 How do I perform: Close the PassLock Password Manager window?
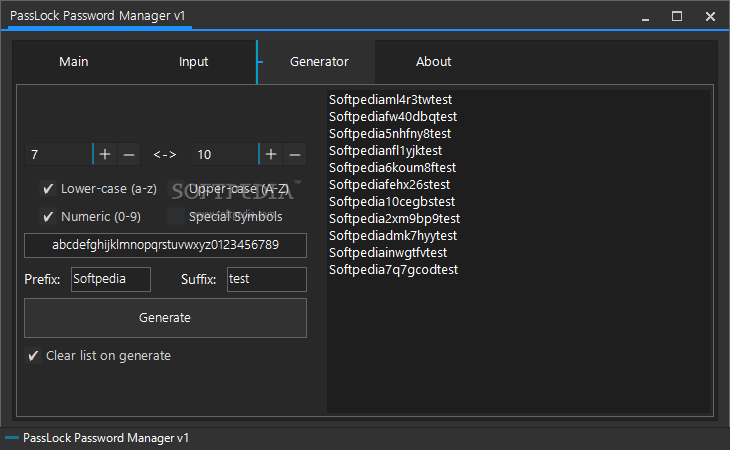click(710, 16)
